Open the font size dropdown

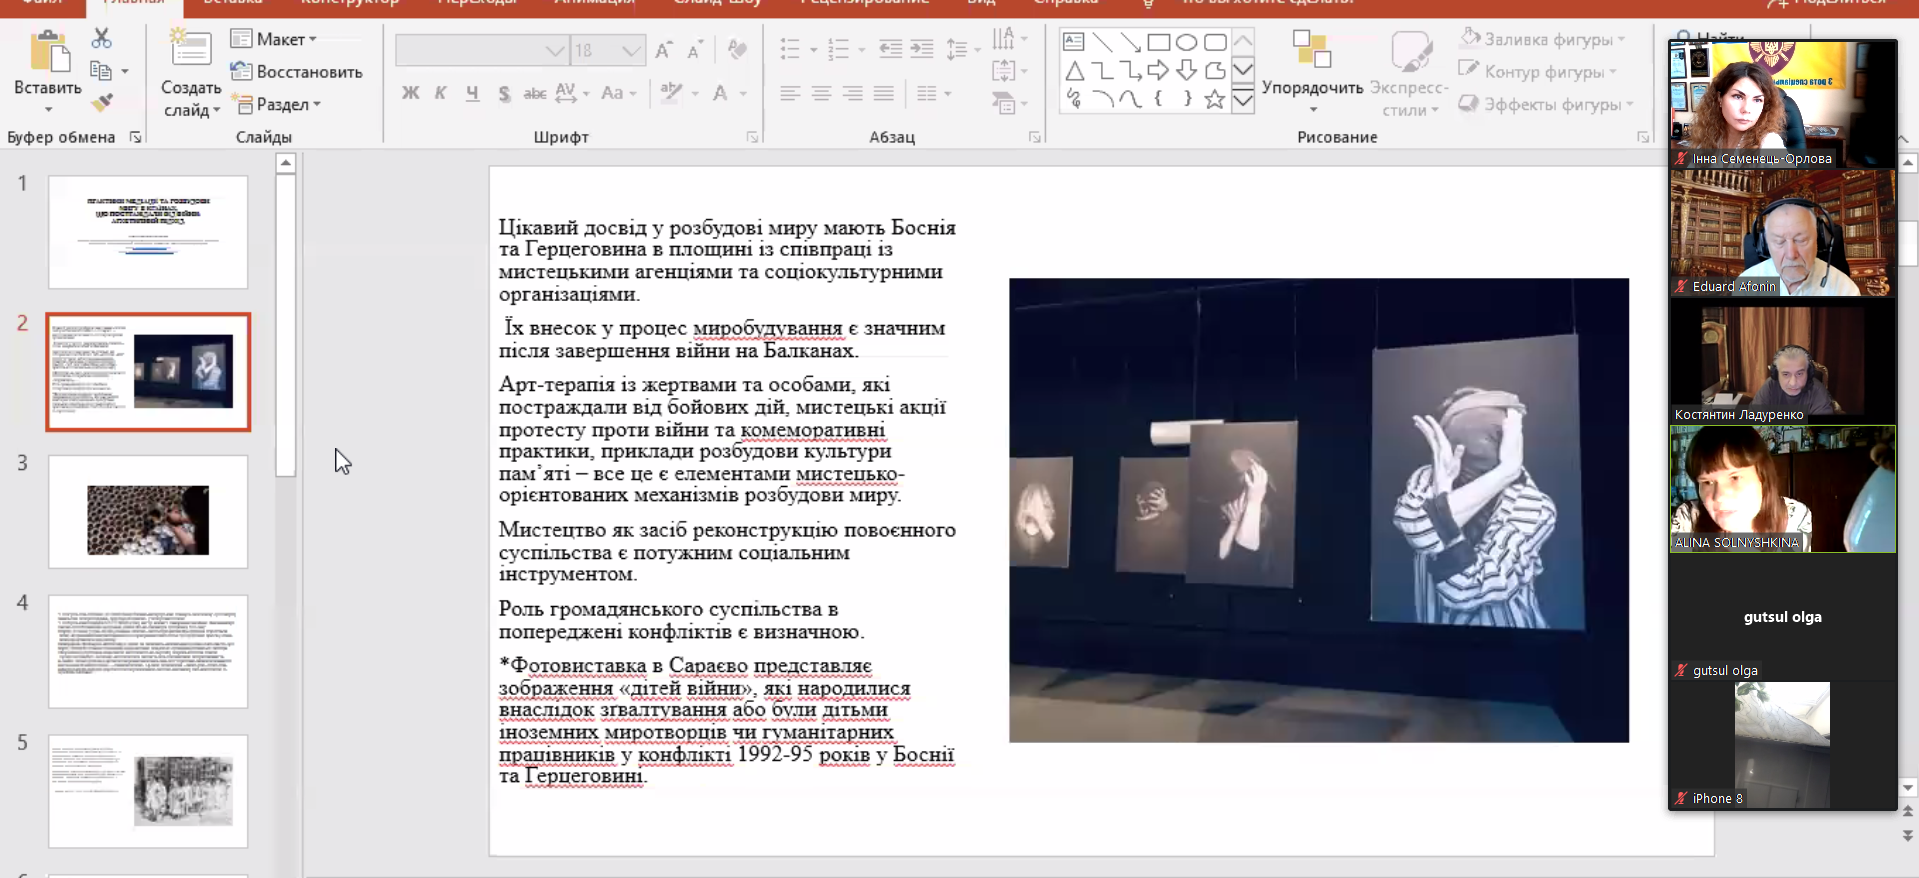tap(630, 50)
